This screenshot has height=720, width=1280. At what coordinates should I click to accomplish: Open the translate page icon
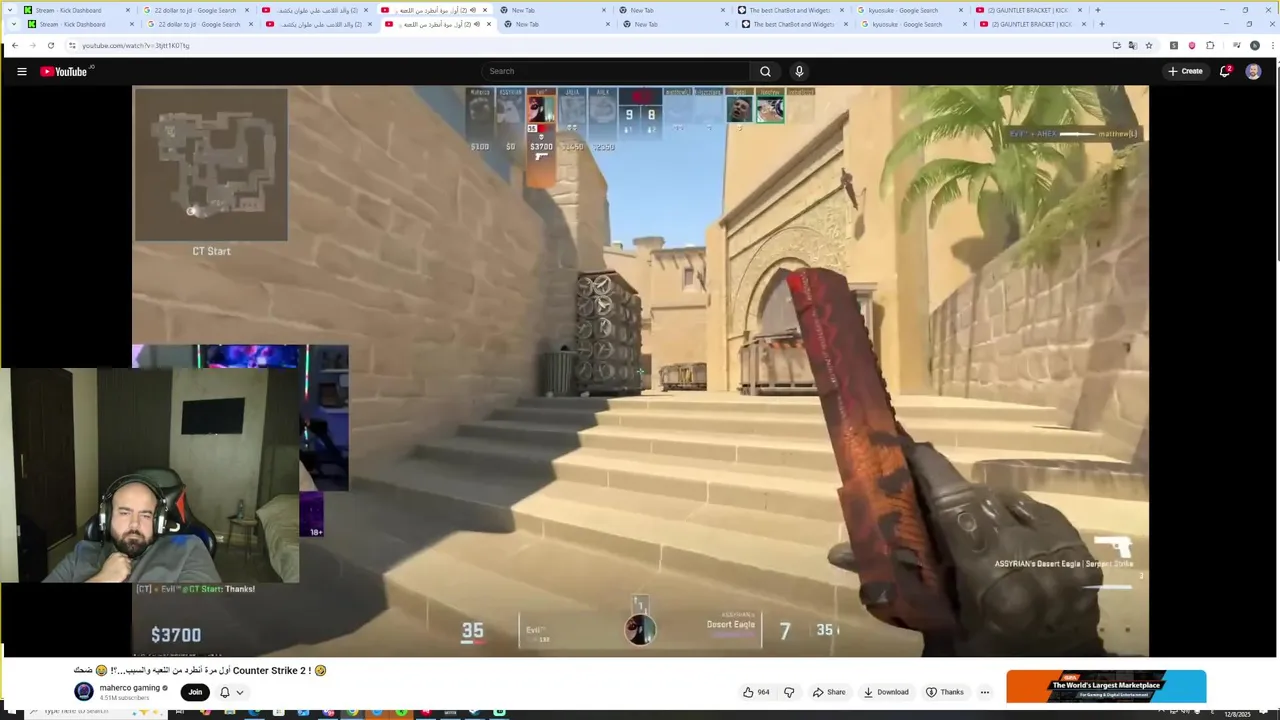pyautogui.click(x=1133, y=45)
